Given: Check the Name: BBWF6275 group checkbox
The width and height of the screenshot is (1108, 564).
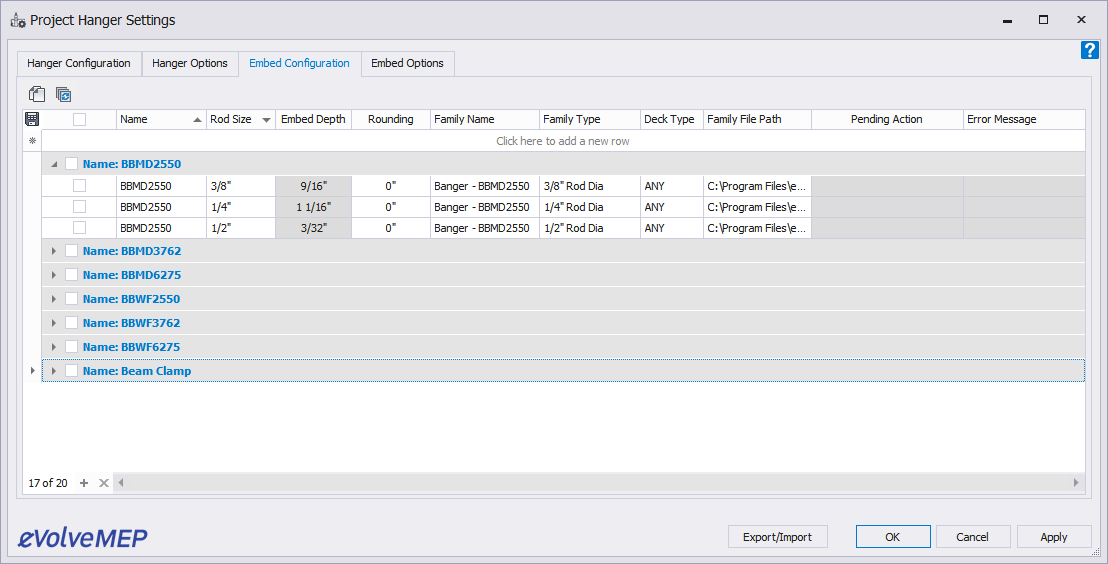Looking at the screenshot, I should 71,347.
